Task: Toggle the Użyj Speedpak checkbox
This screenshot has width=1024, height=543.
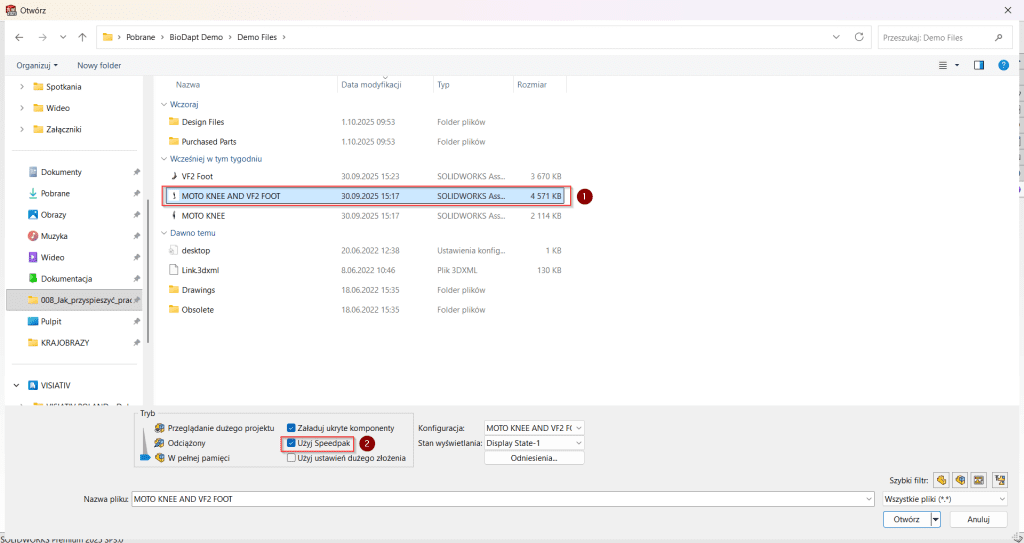Action: (292, 443)
